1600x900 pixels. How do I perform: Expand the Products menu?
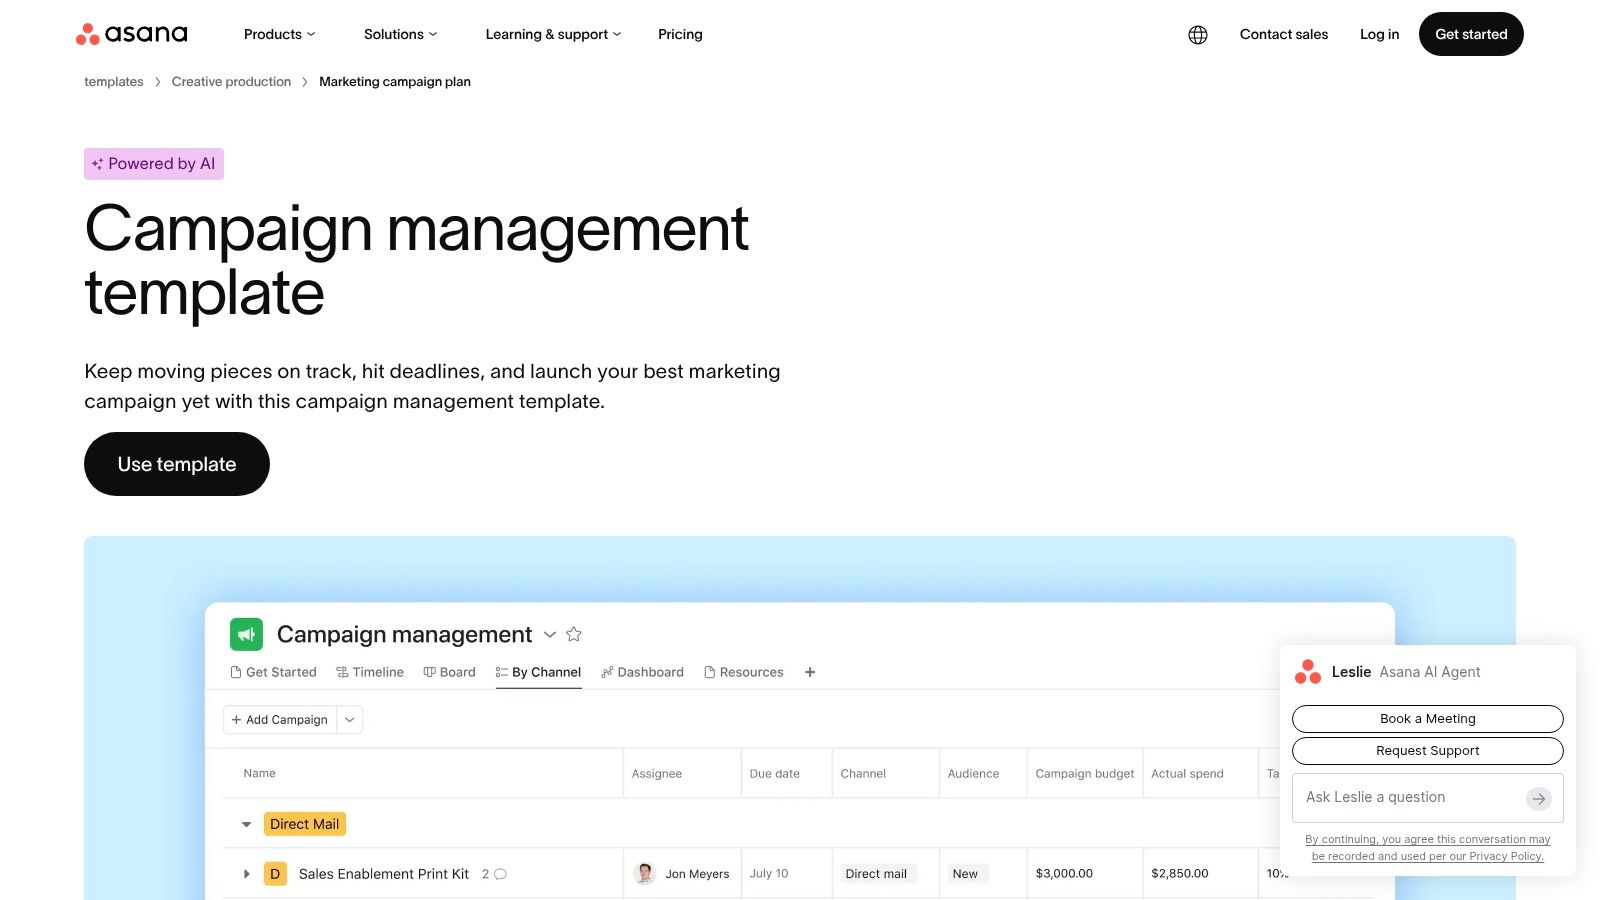pyautogui.click(x=280, y=34)
